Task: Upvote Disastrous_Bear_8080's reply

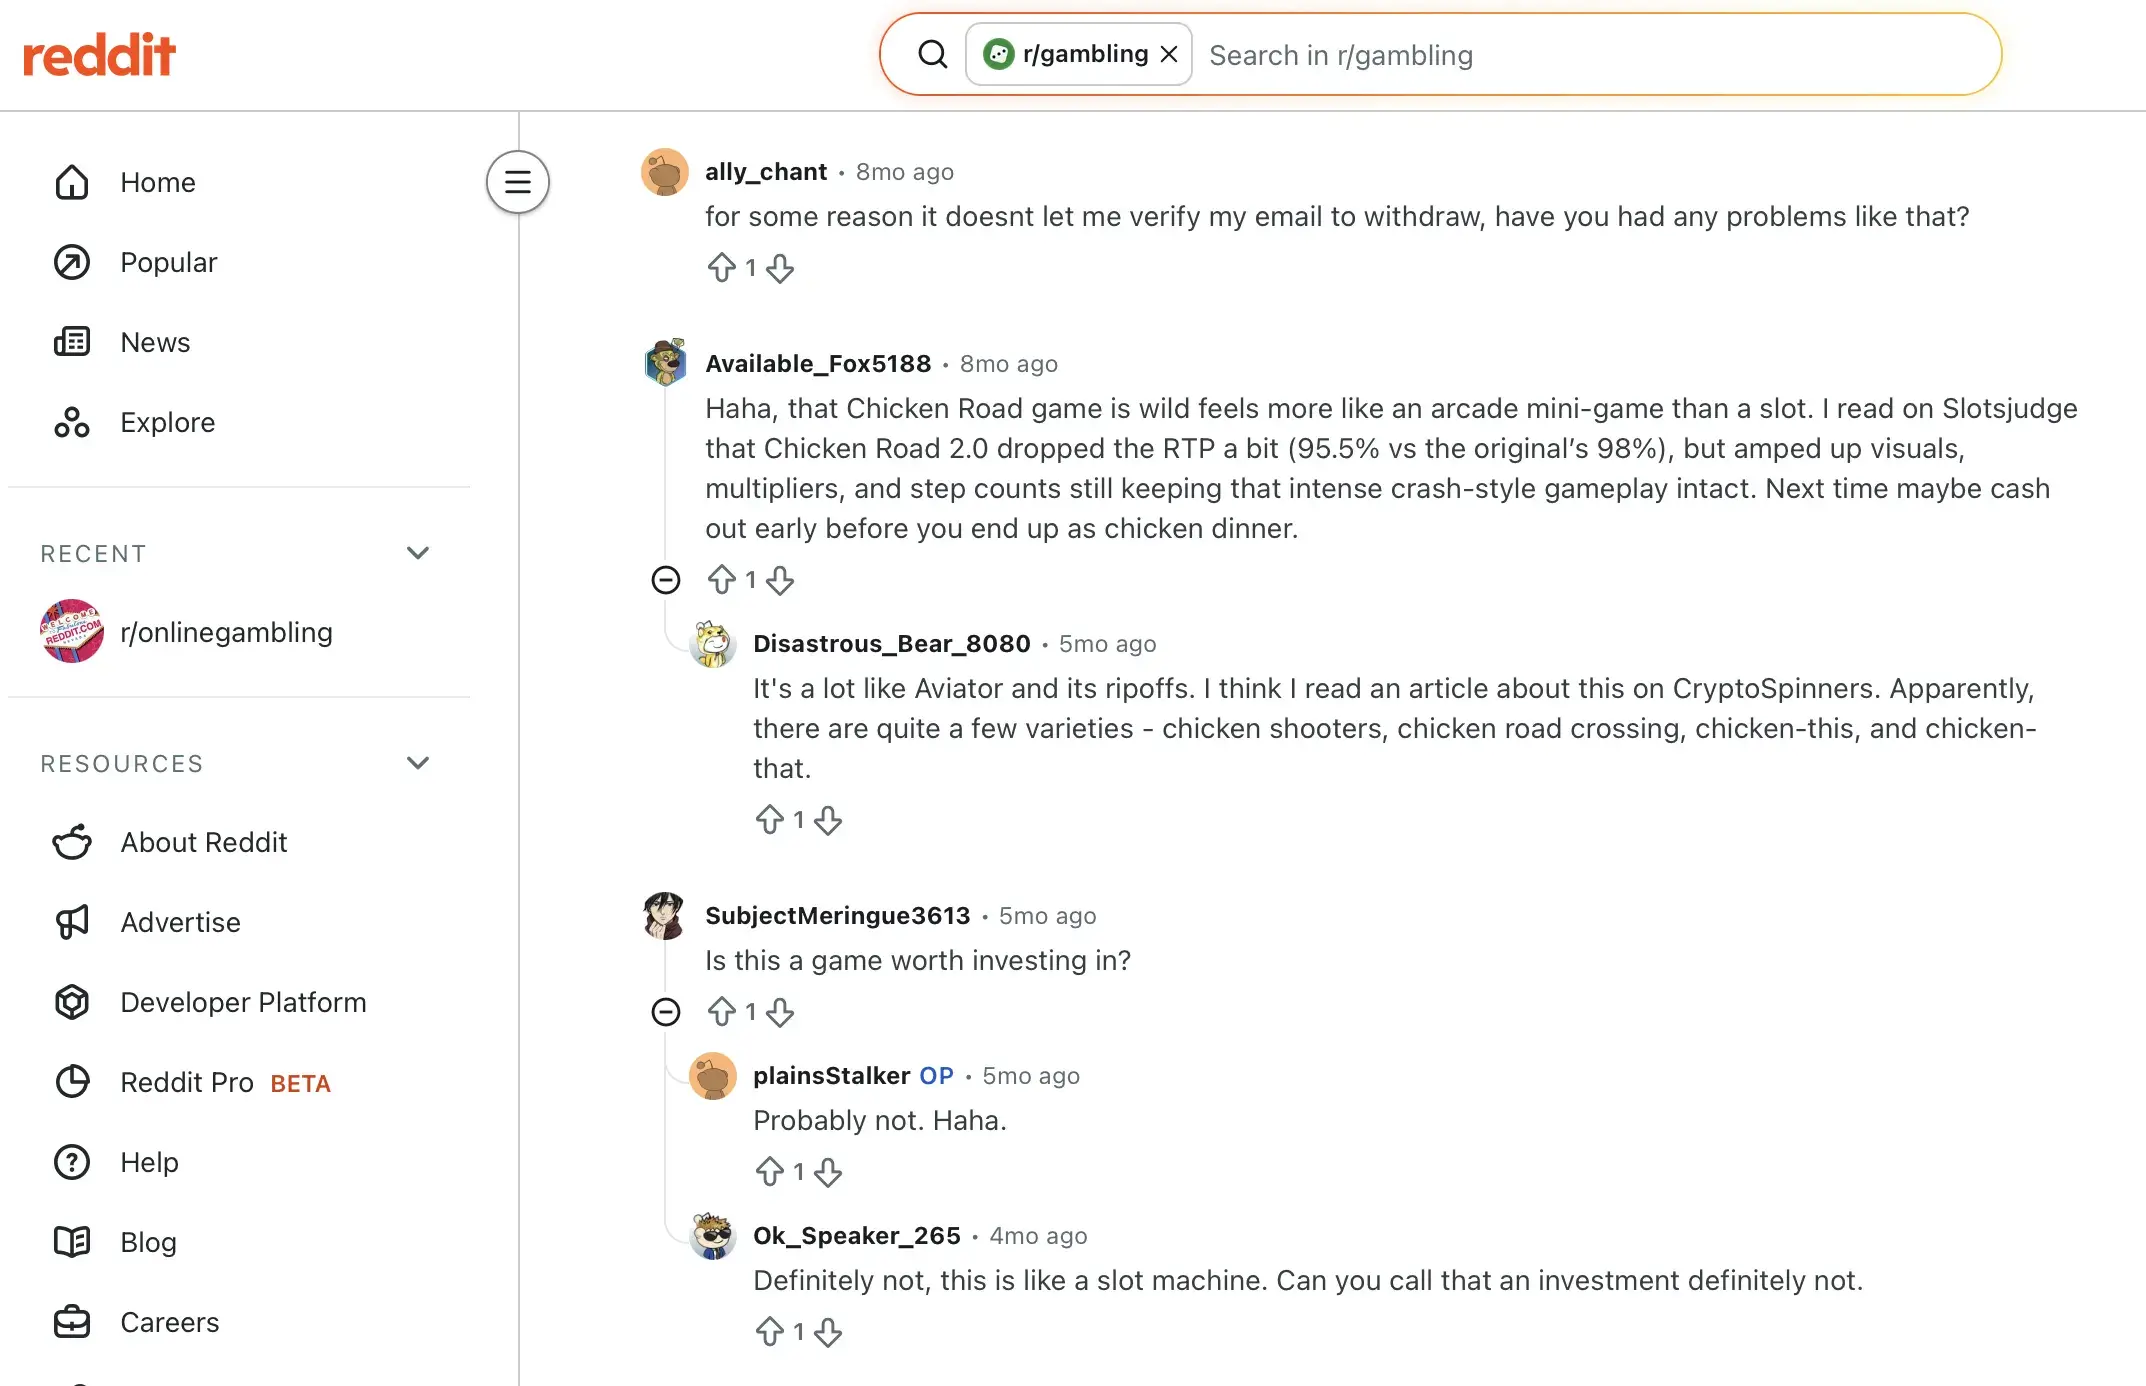Action: click(769, 820)
